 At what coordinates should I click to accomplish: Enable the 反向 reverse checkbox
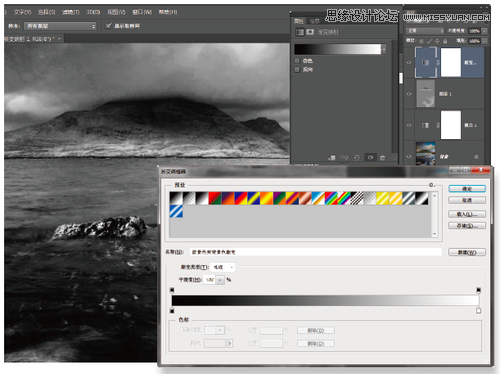click(297, 69)
